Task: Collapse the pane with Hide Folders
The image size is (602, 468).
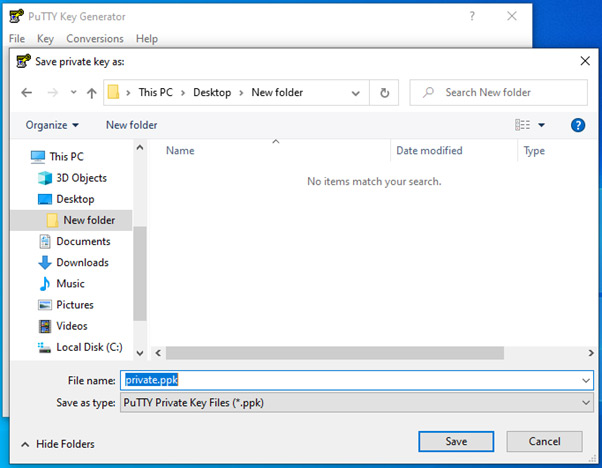Action: (58, 444)
